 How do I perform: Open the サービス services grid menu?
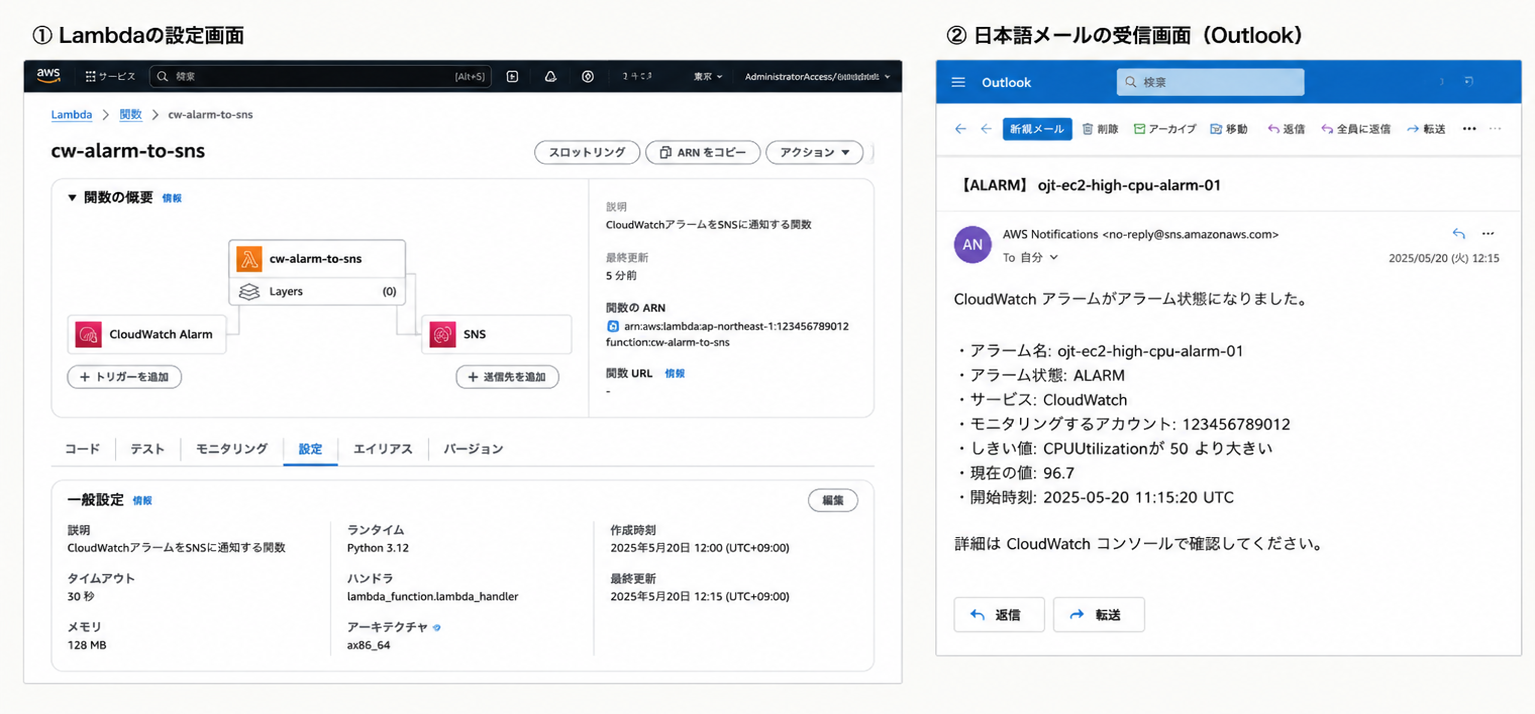[x=110, y=76]
